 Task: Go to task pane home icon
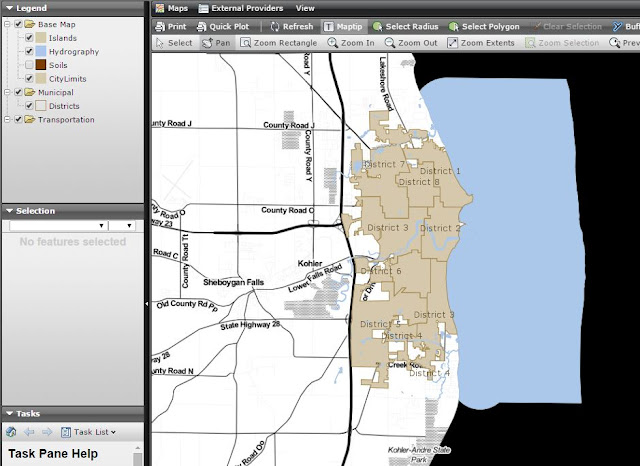(11, 432)
